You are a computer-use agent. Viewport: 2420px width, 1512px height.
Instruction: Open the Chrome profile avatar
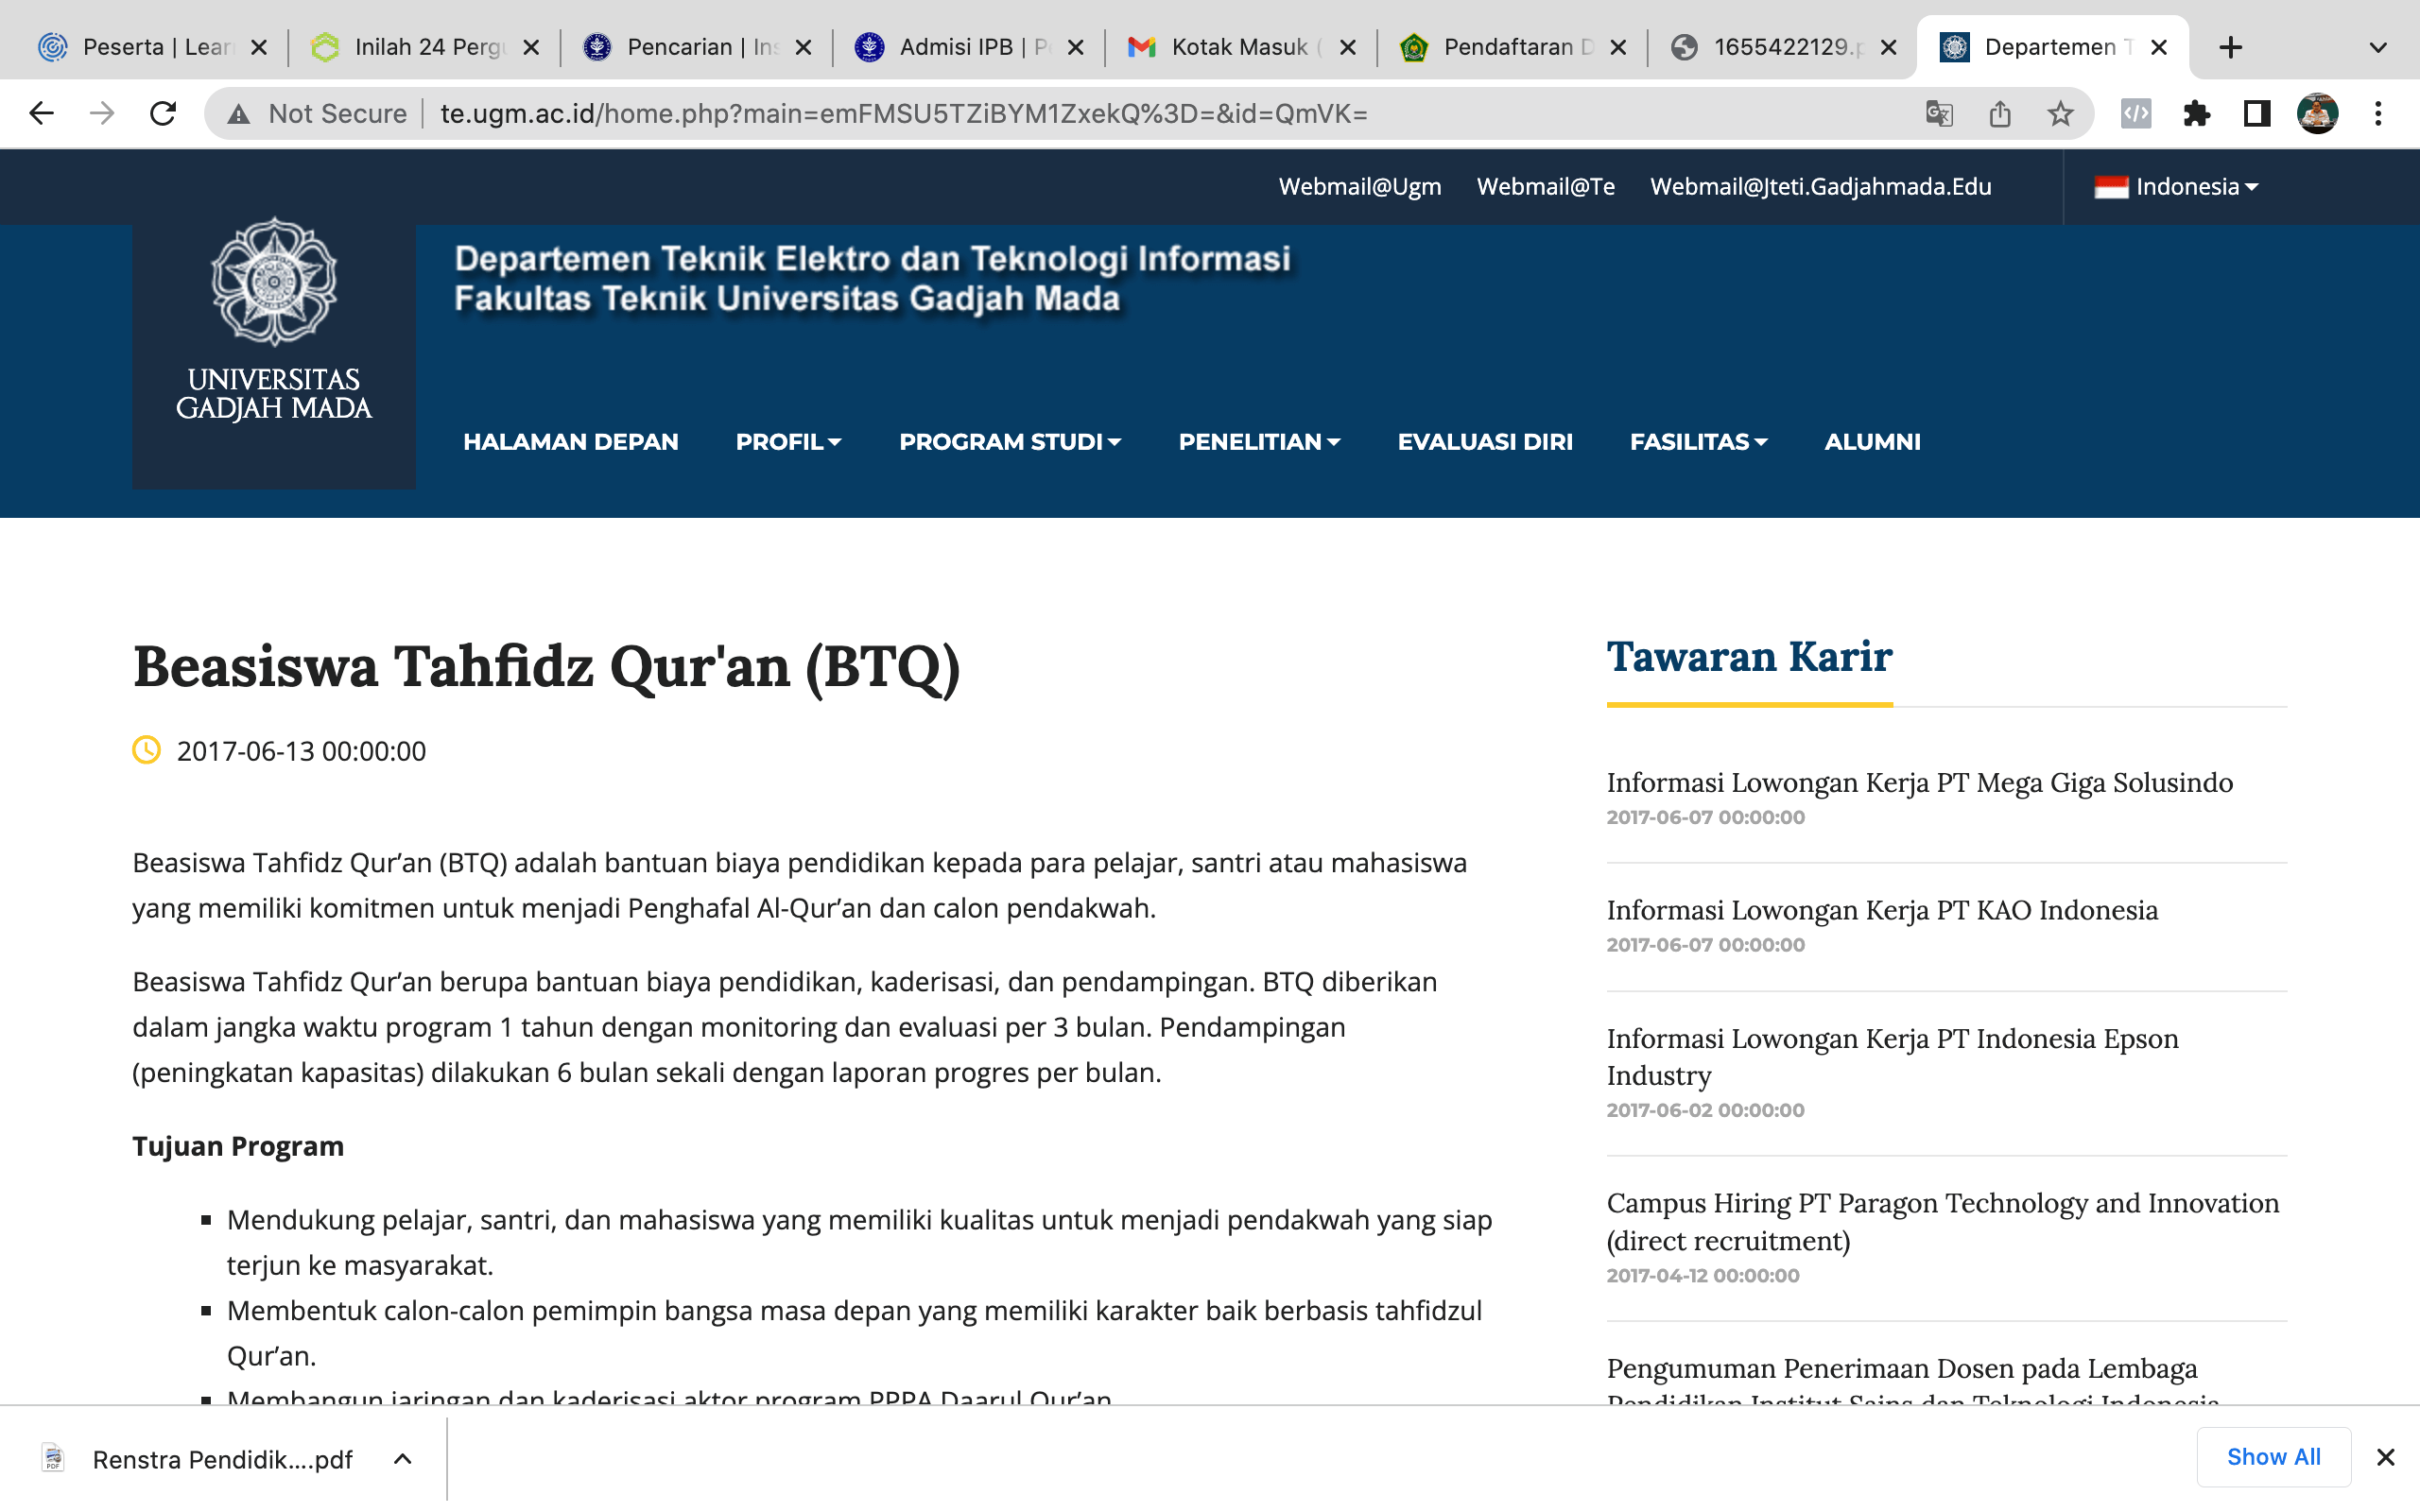point(2317,113)
